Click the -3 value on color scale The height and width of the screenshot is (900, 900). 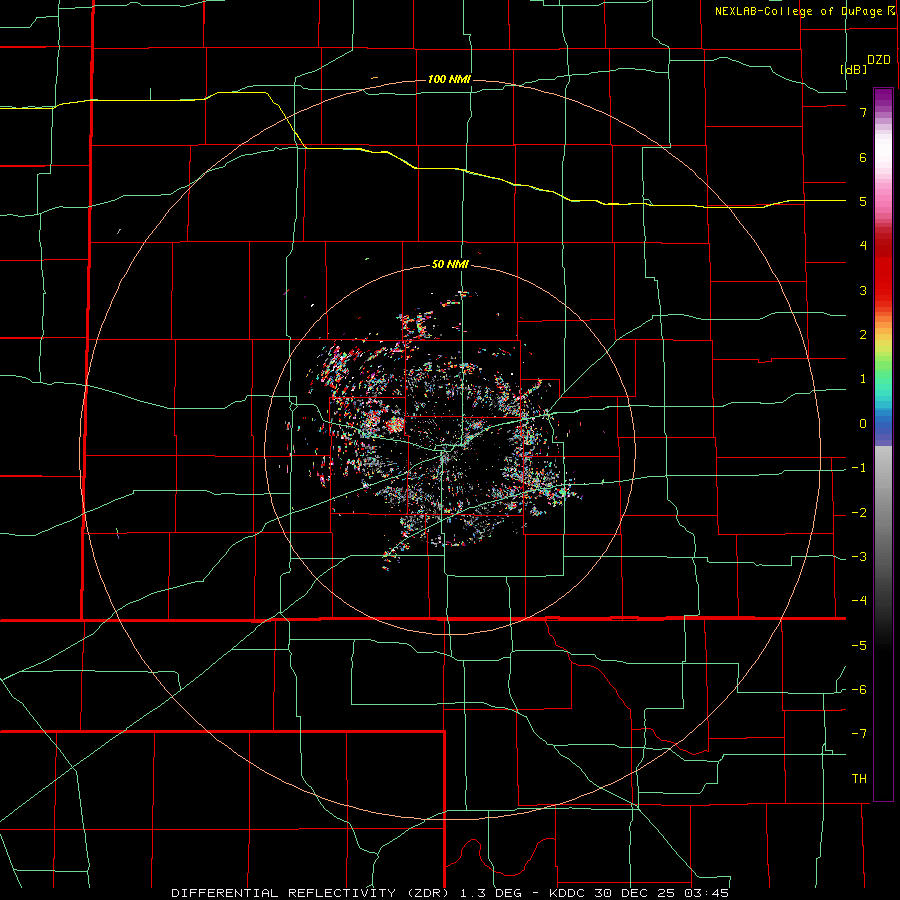point(859,557)
